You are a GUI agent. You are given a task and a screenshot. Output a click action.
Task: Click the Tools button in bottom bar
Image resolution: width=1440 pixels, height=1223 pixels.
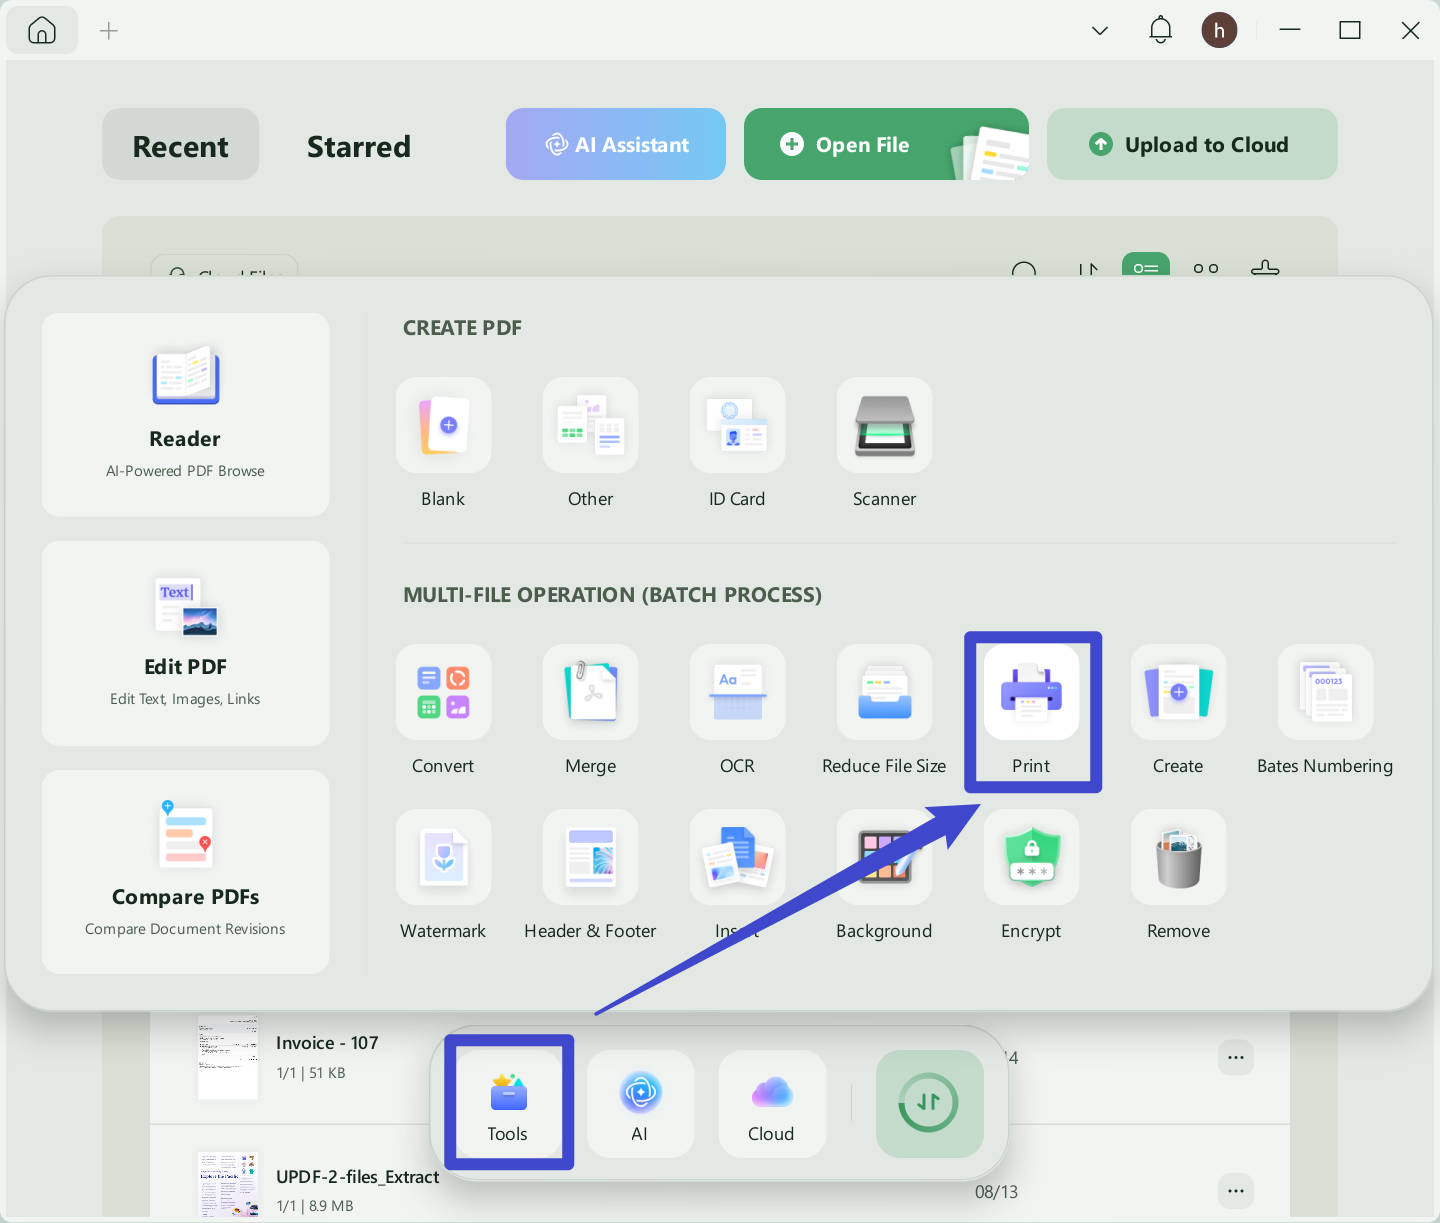(x=508, y=1104)
